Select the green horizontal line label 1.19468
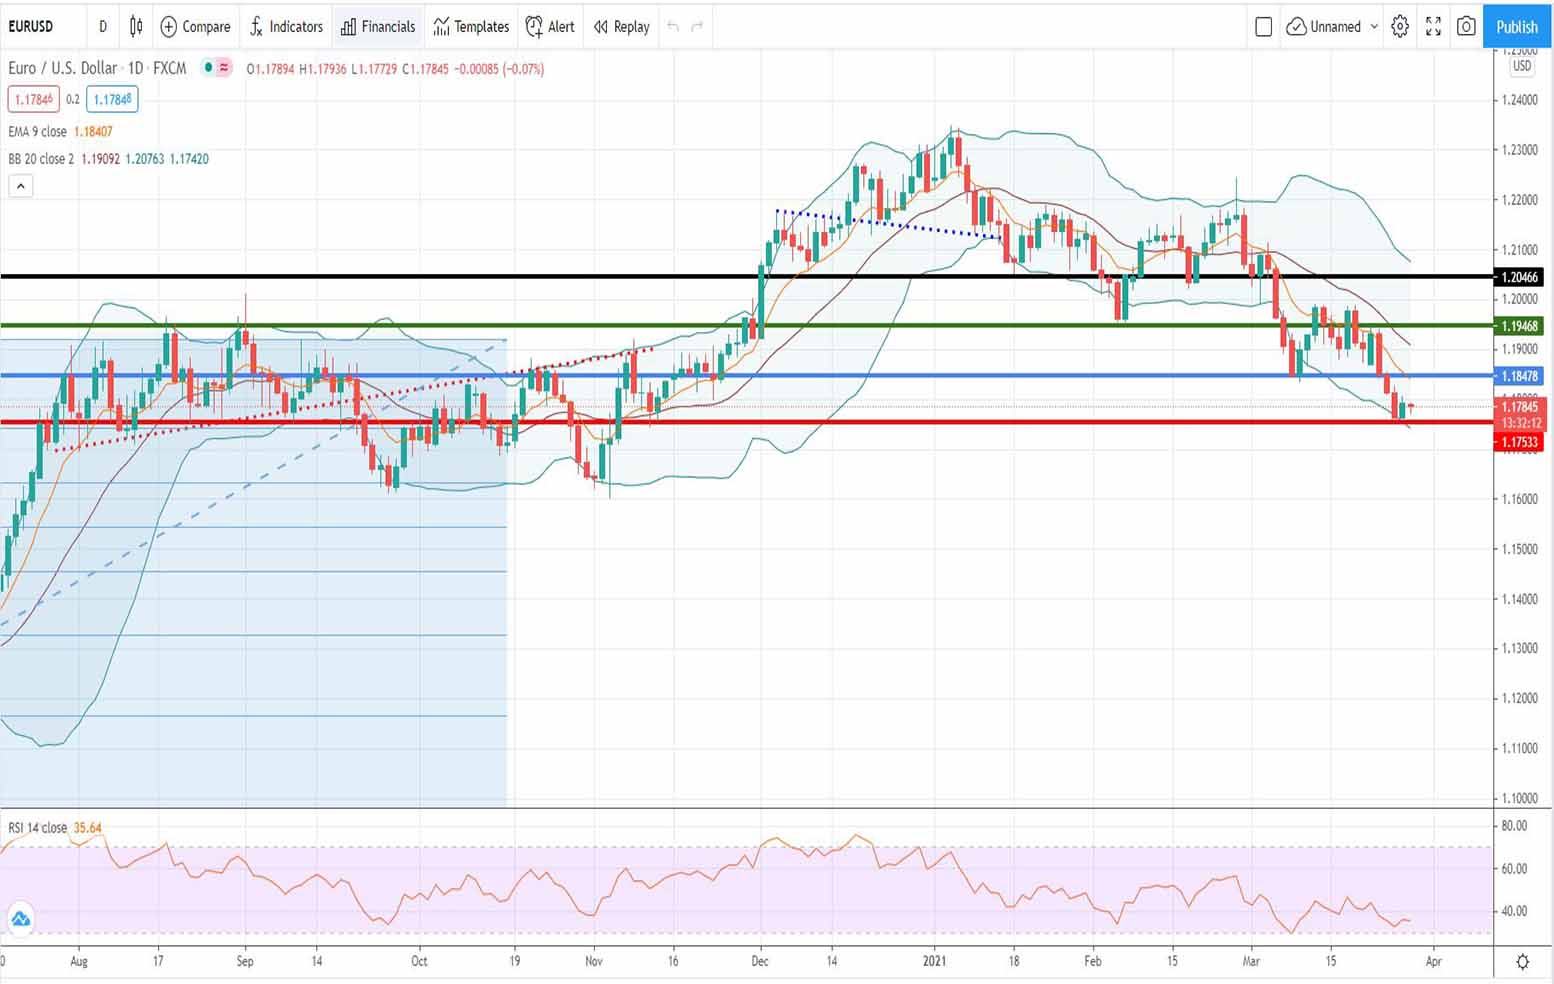This screenshot has width=1554, height=984. pos(1519,326)
